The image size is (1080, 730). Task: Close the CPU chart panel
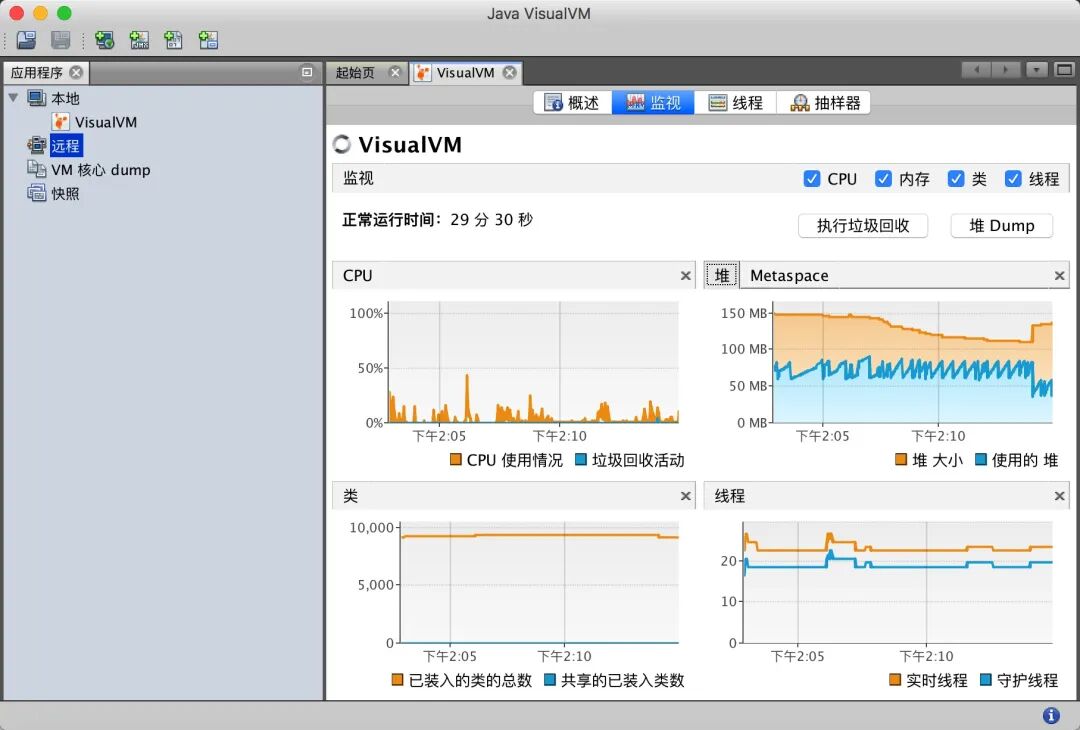tap(685, 275)
